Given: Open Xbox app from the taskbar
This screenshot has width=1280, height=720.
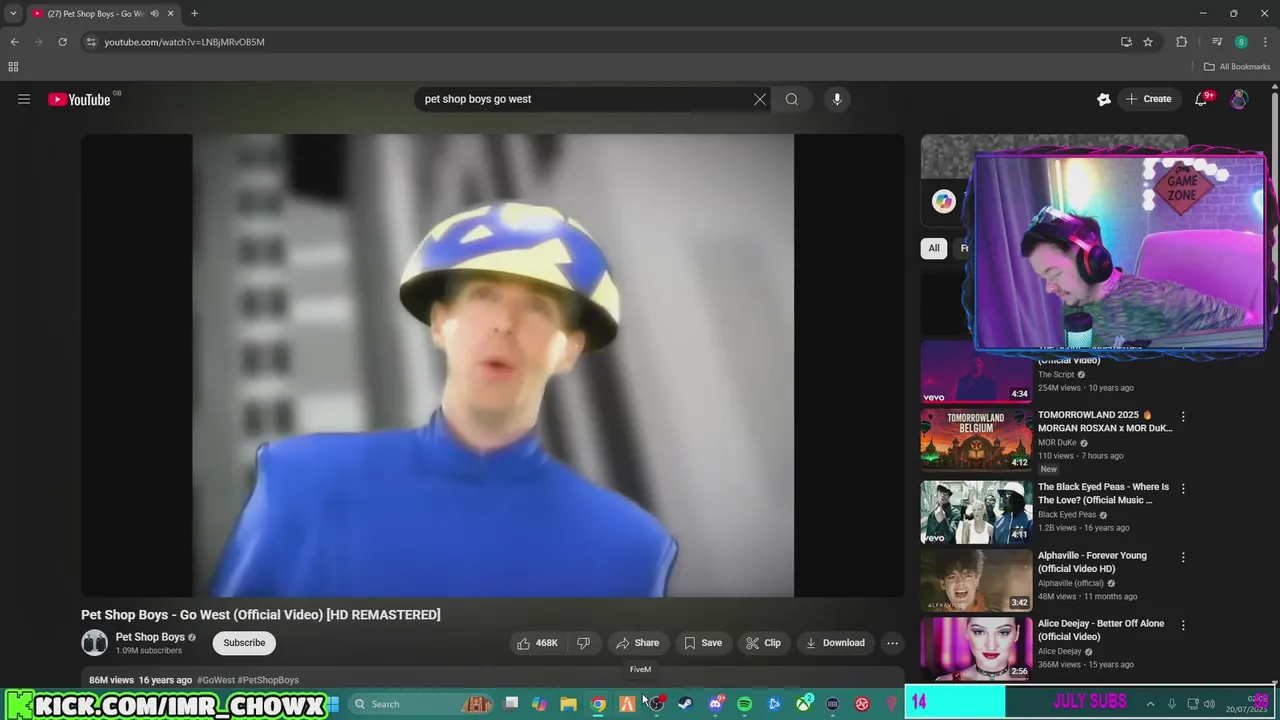Looking at the screenshot, I should point(803,704).
